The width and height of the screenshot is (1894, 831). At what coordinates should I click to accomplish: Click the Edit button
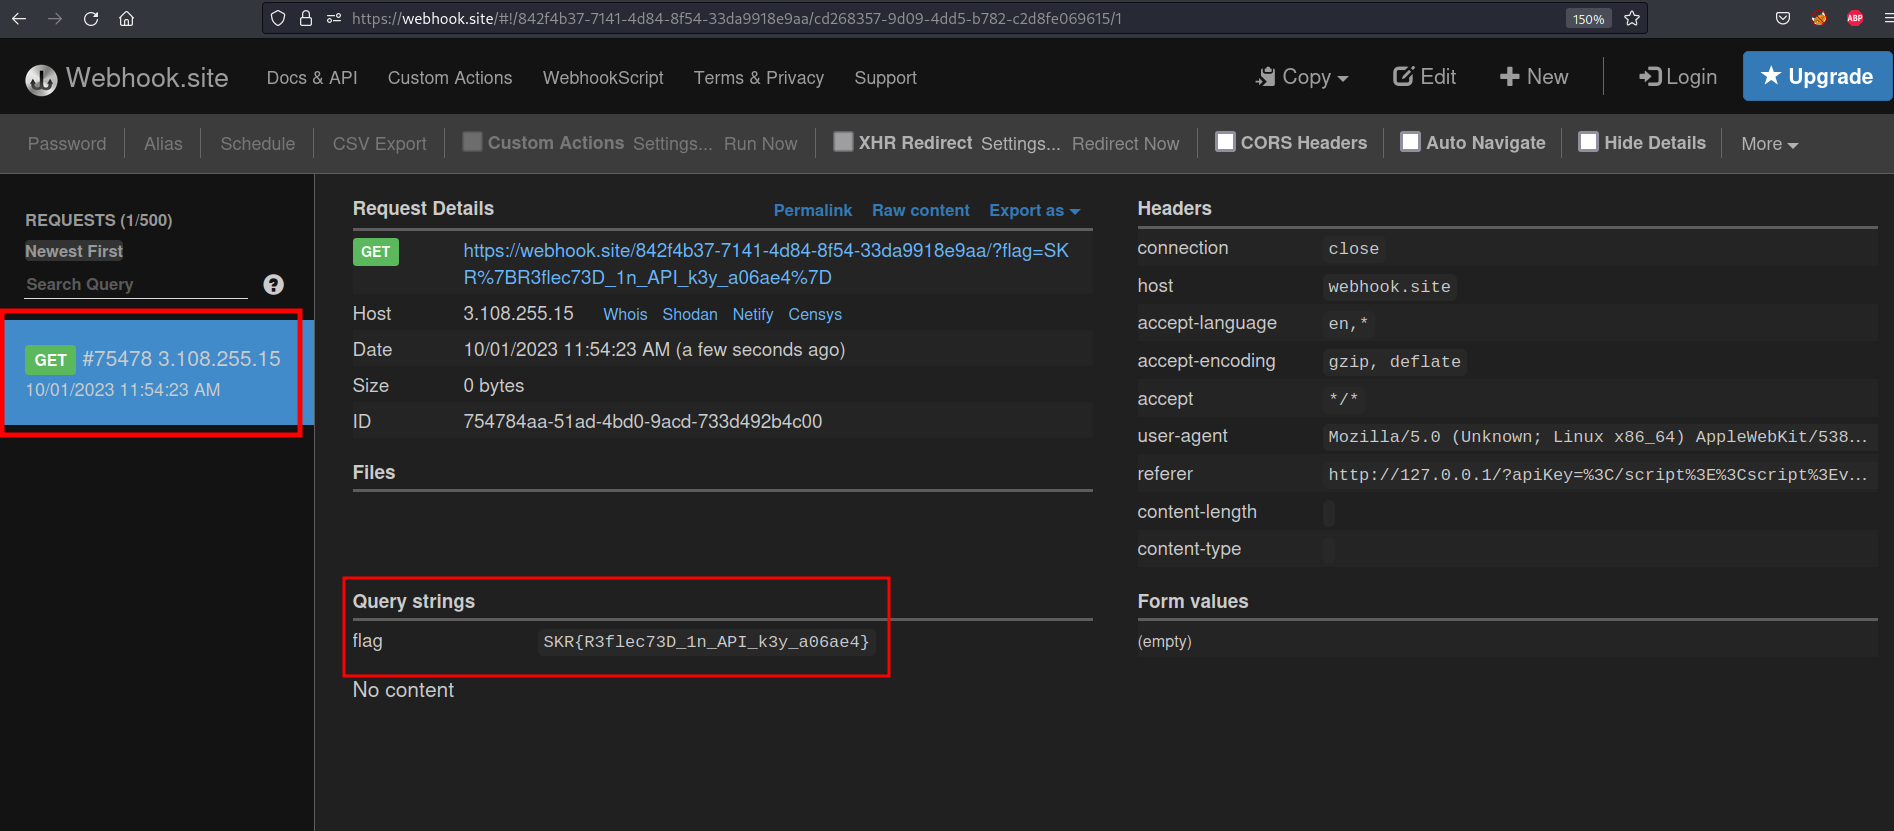[1424, 77]
